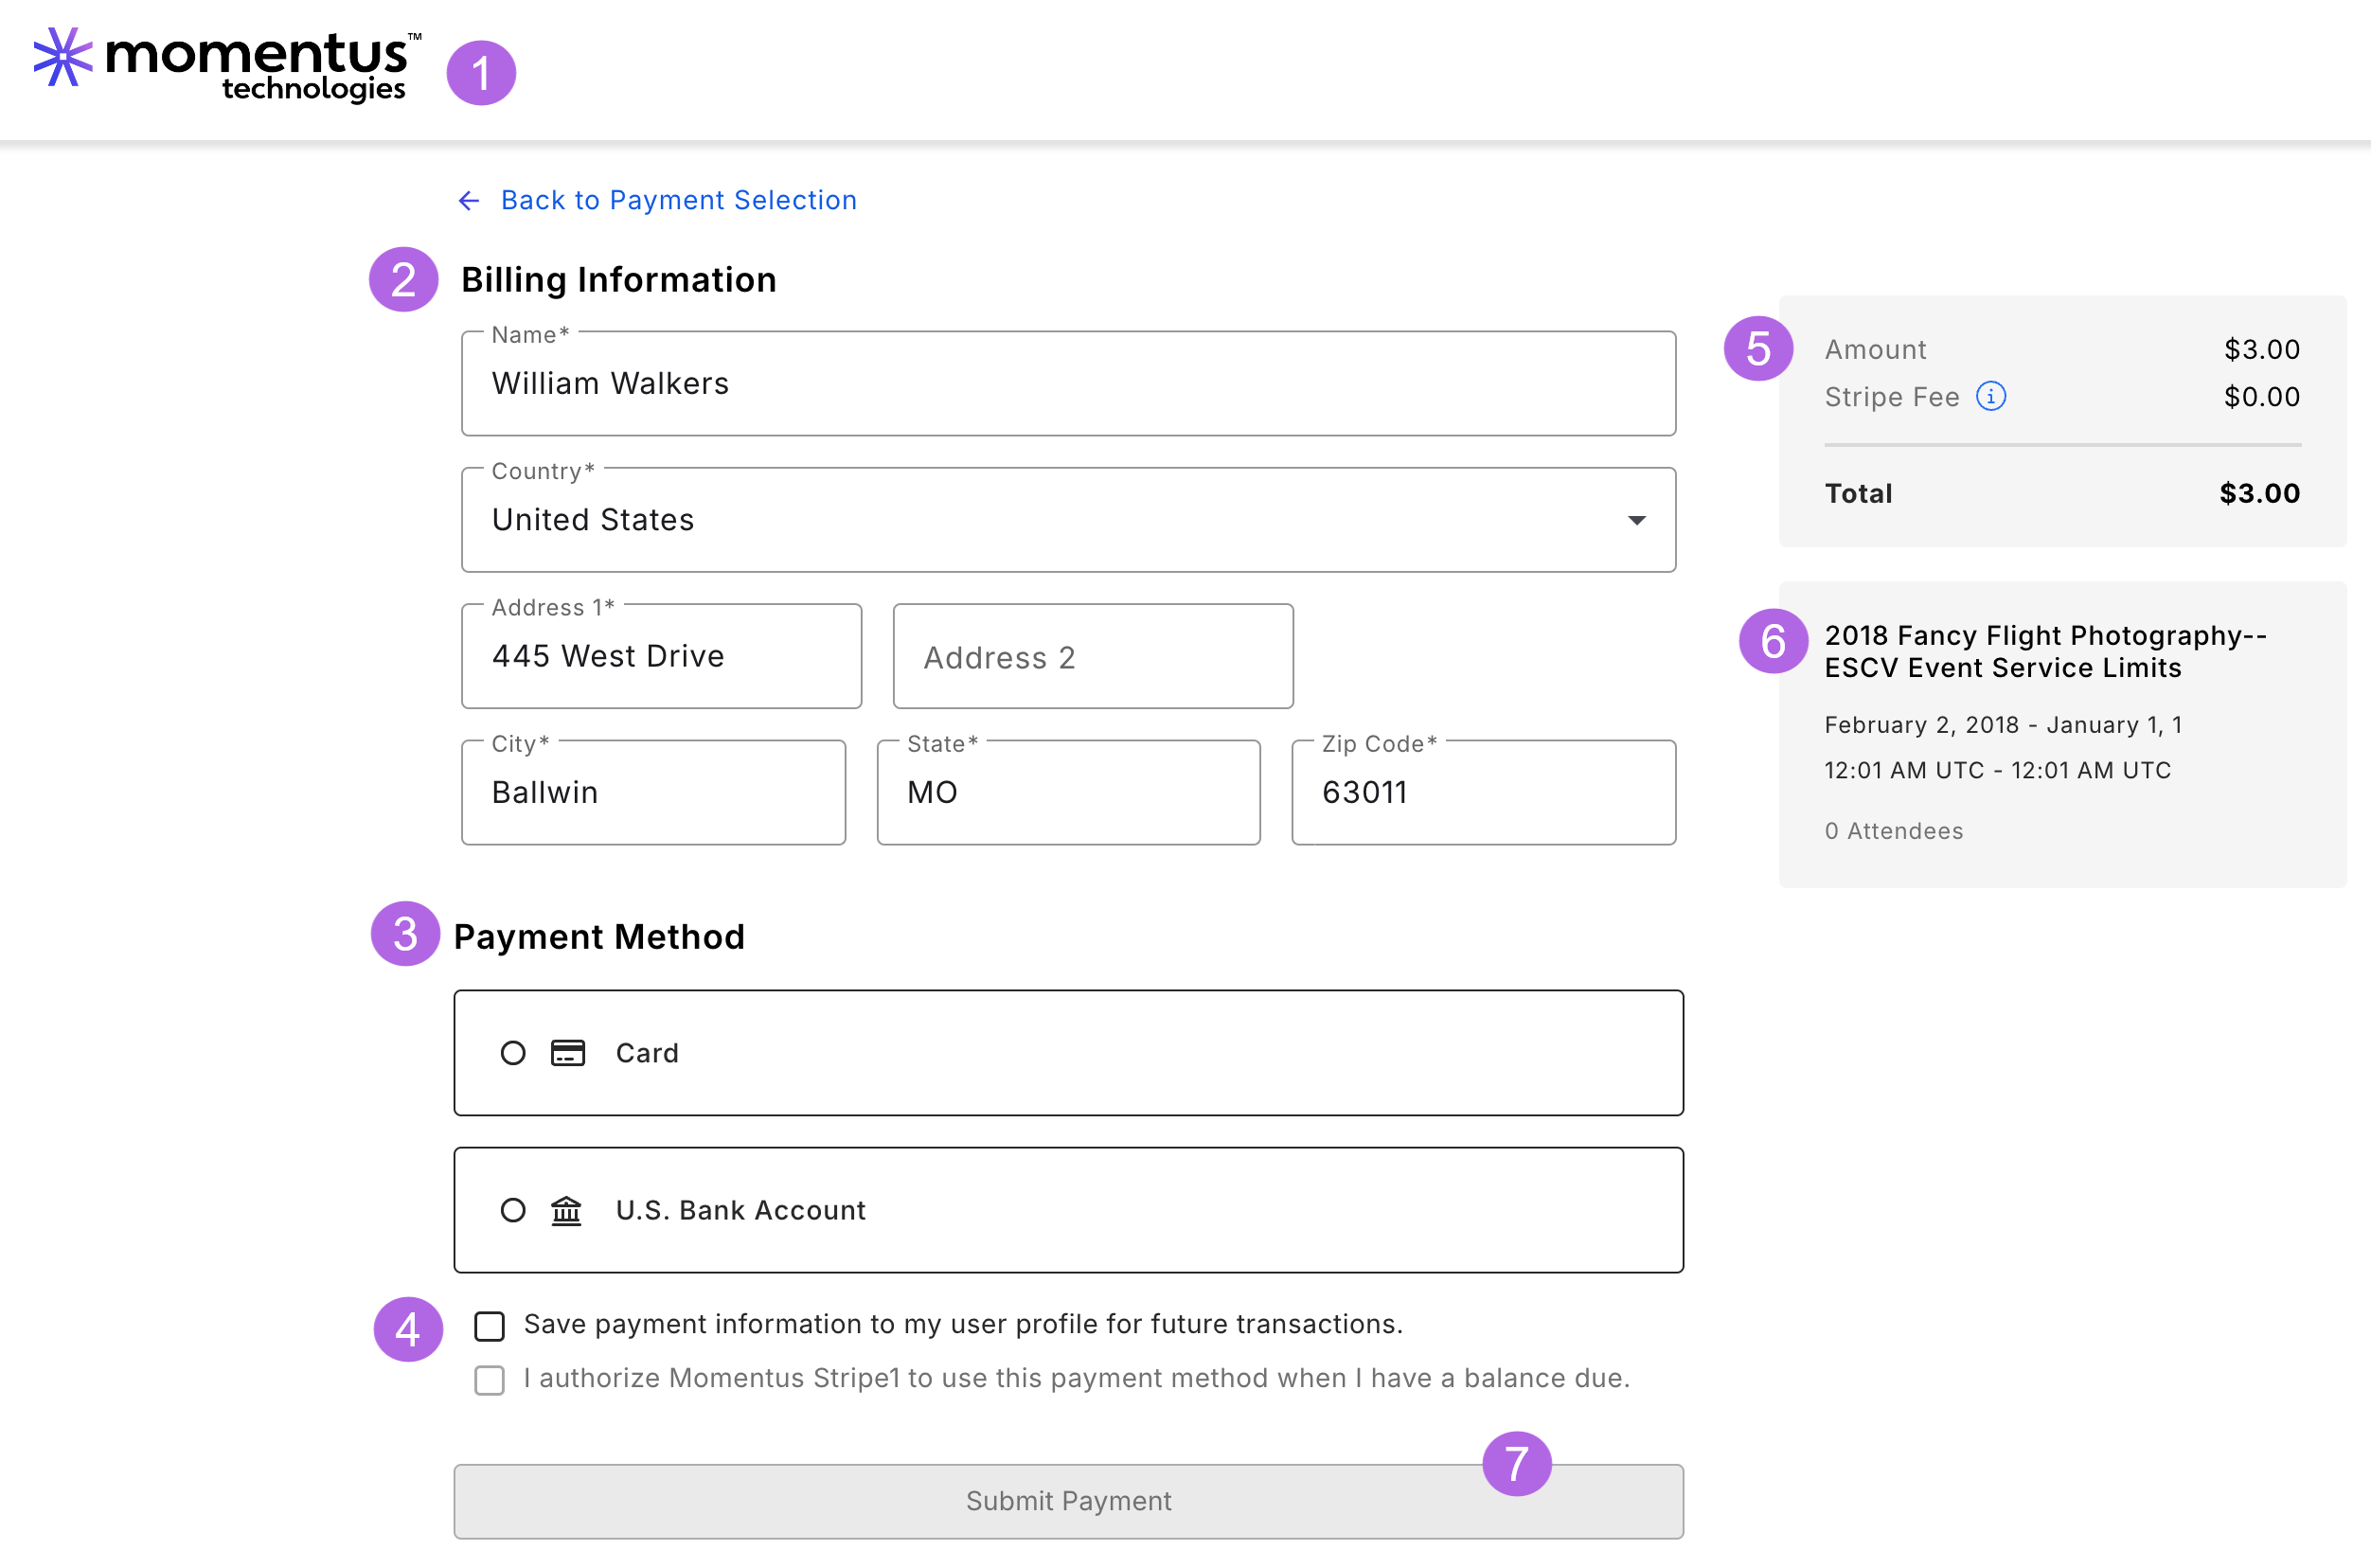Click the 12:01 AM UTC time range
The image size is (2371, 1568).
point(1997,770)
